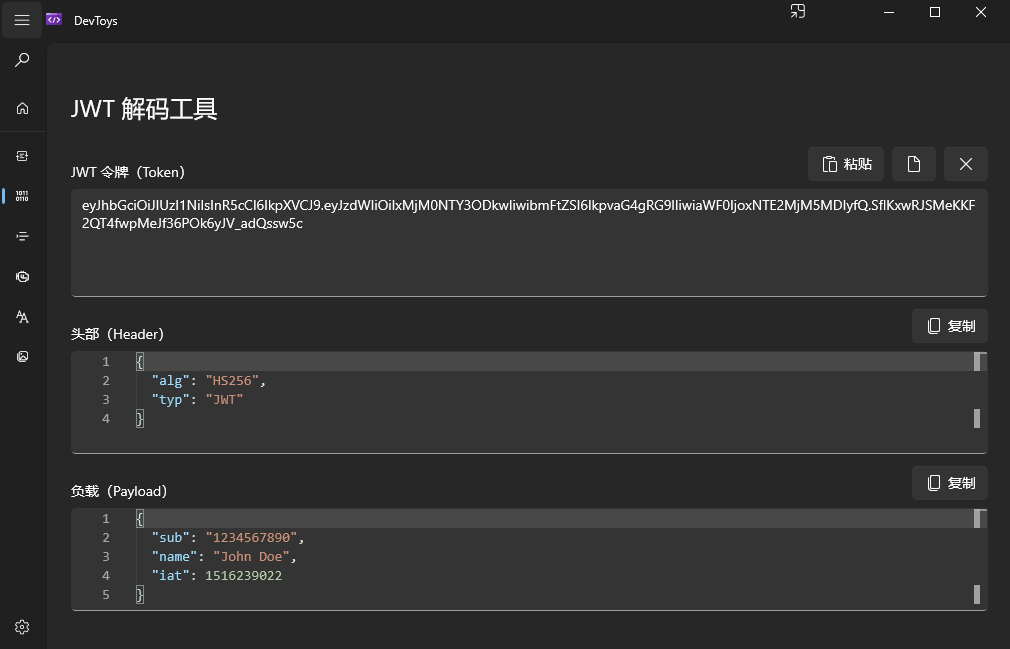Open the Formatters tool group
Viewport: 1010px width, 649px height.
click(x=22, y=236)
